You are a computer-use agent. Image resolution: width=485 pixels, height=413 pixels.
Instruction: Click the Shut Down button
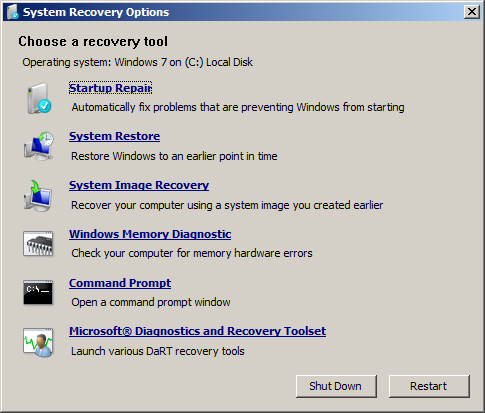point(336,386)
